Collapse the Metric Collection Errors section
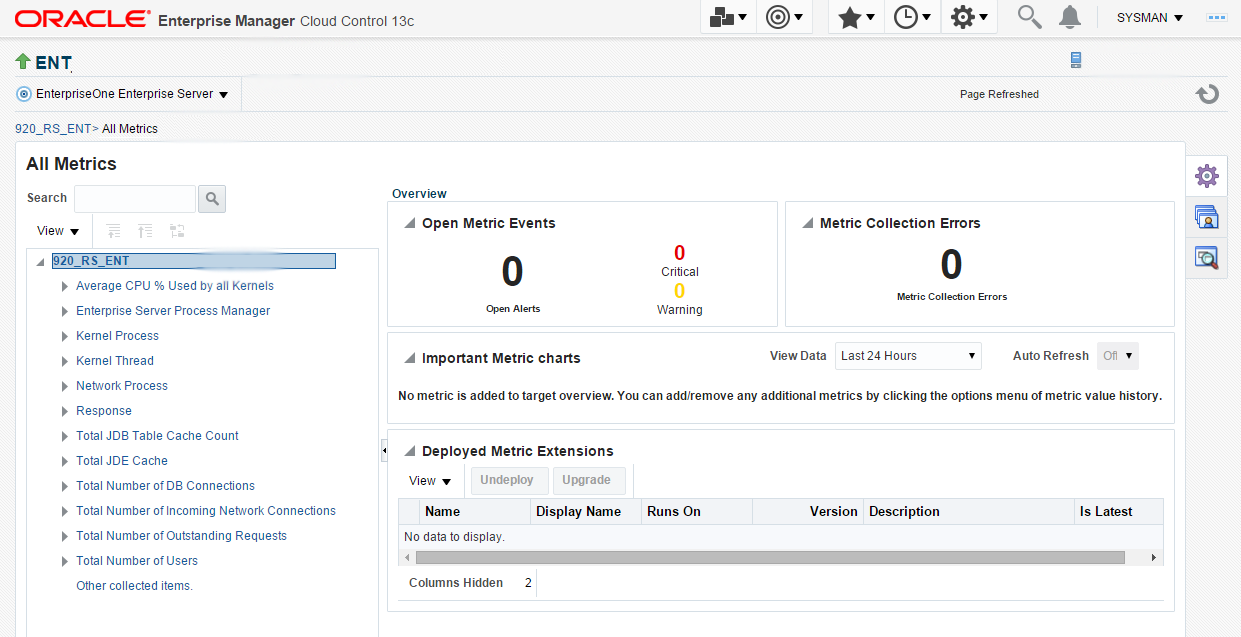This screenshot has height=637, width=1241. [x=807, y=224]
